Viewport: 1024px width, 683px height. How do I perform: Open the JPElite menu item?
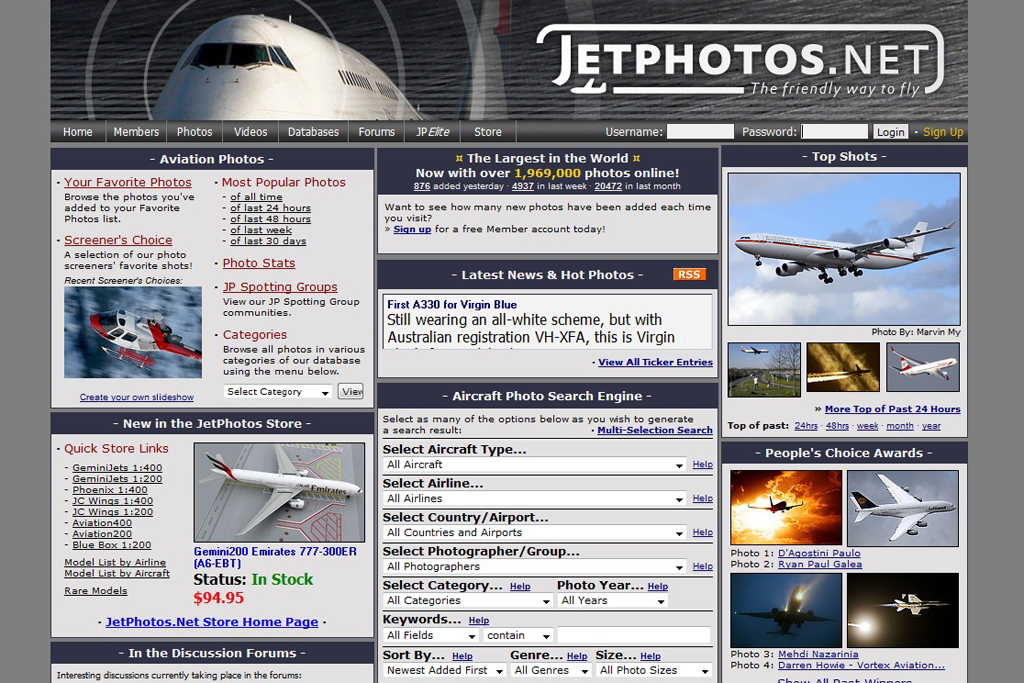pos(433,132)
